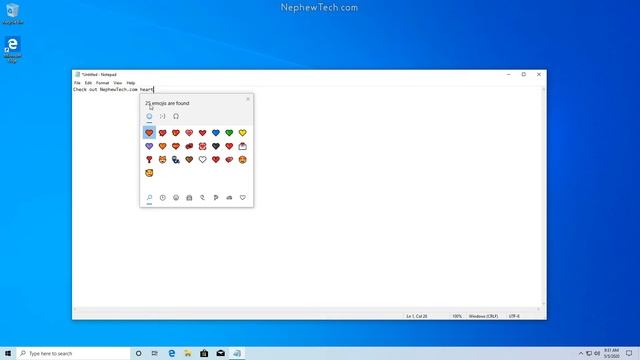The width and height of the screenshot is (640, 360).
Task: Click the 'Ln 1, Col 20' status entry
Action: (417, 316)
